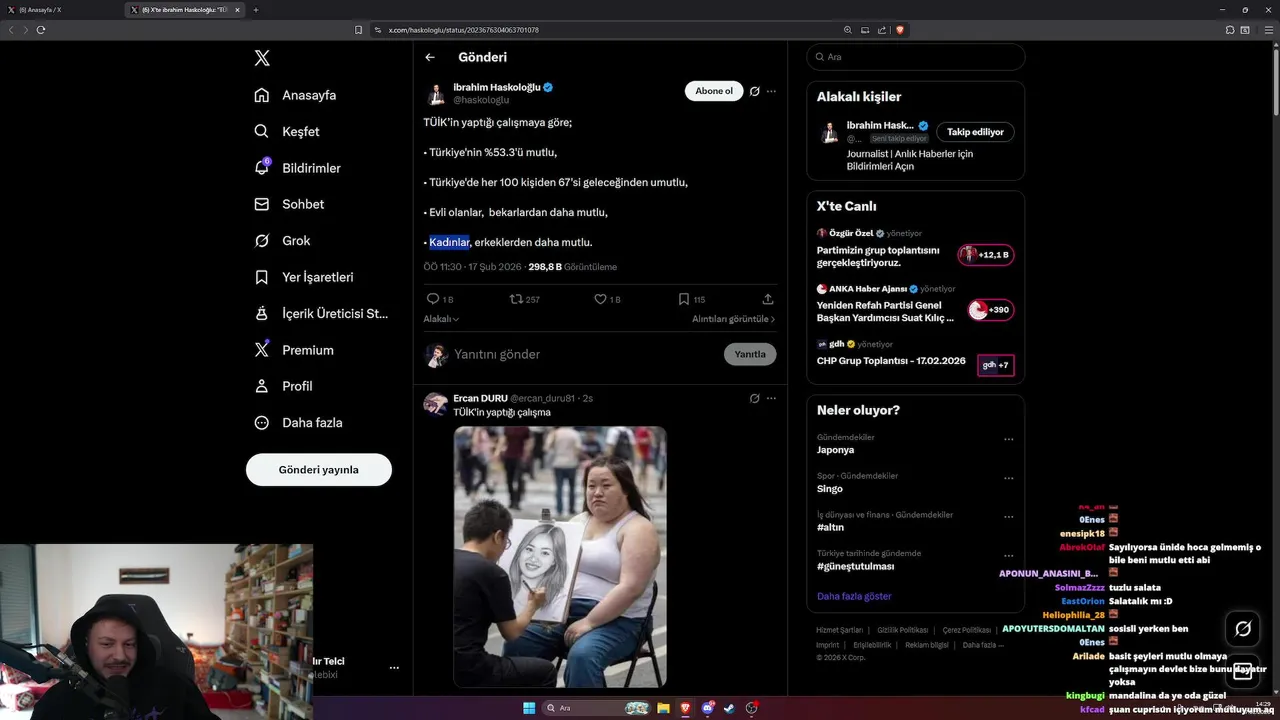1280x720 pixels.
Task: Click Abone ol button
Action: [714, 91]
